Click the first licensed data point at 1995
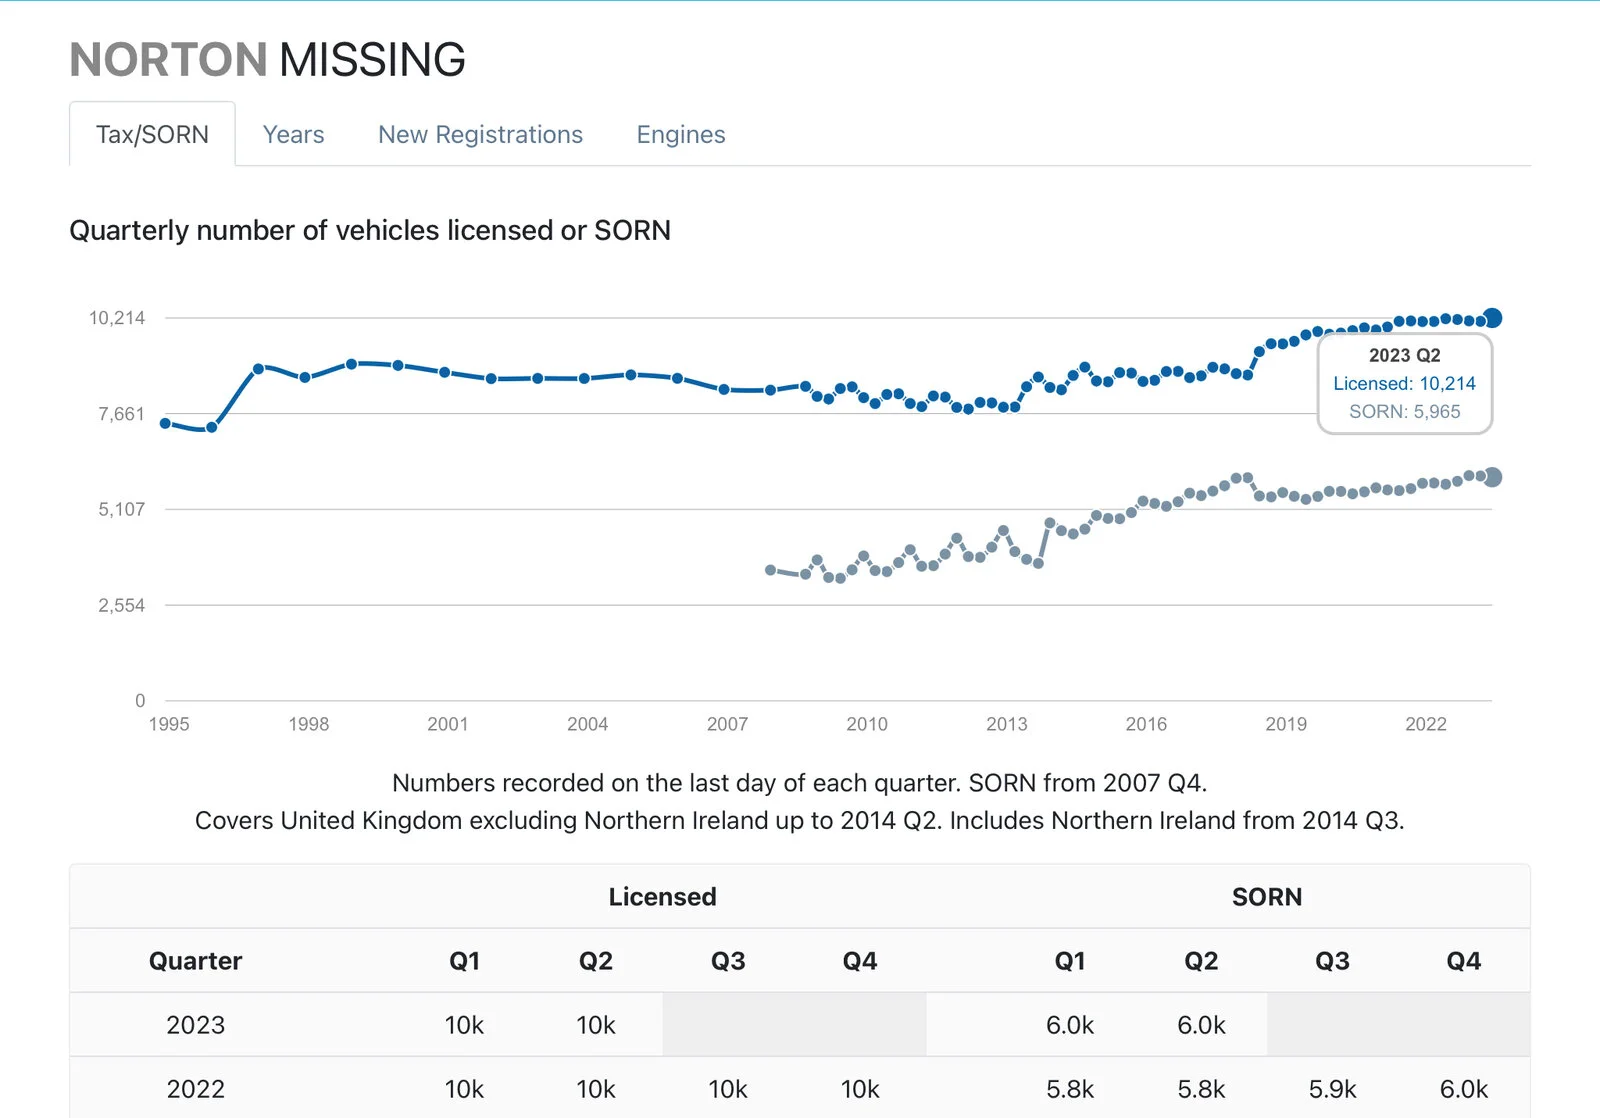The height and width of the screenshot is (1118, 1600). [x=166, y=423]
